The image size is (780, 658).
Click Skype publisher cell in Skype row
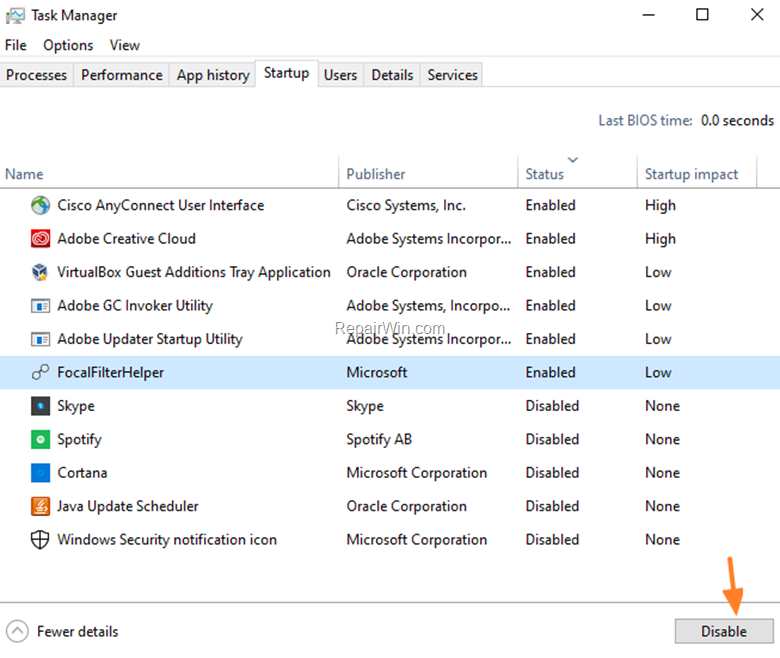pos(365,406)
